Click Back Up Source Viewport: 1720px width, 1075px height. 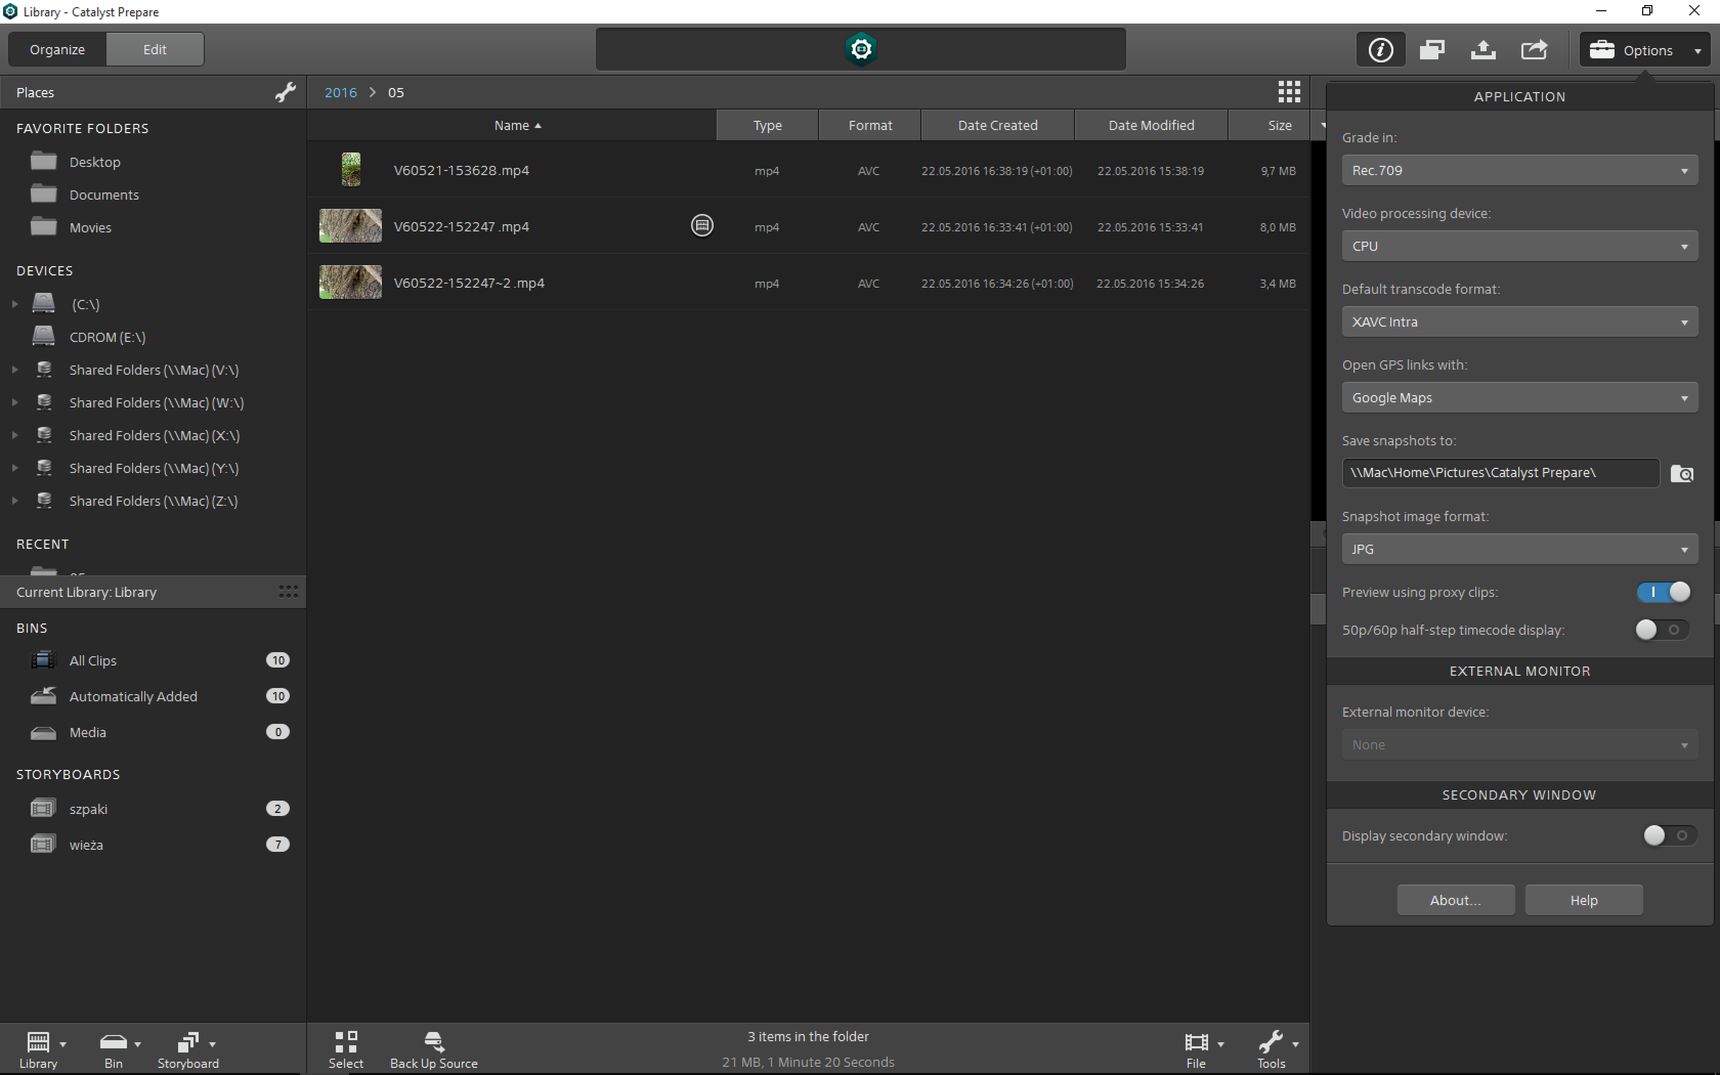[x=433, y=1050]
